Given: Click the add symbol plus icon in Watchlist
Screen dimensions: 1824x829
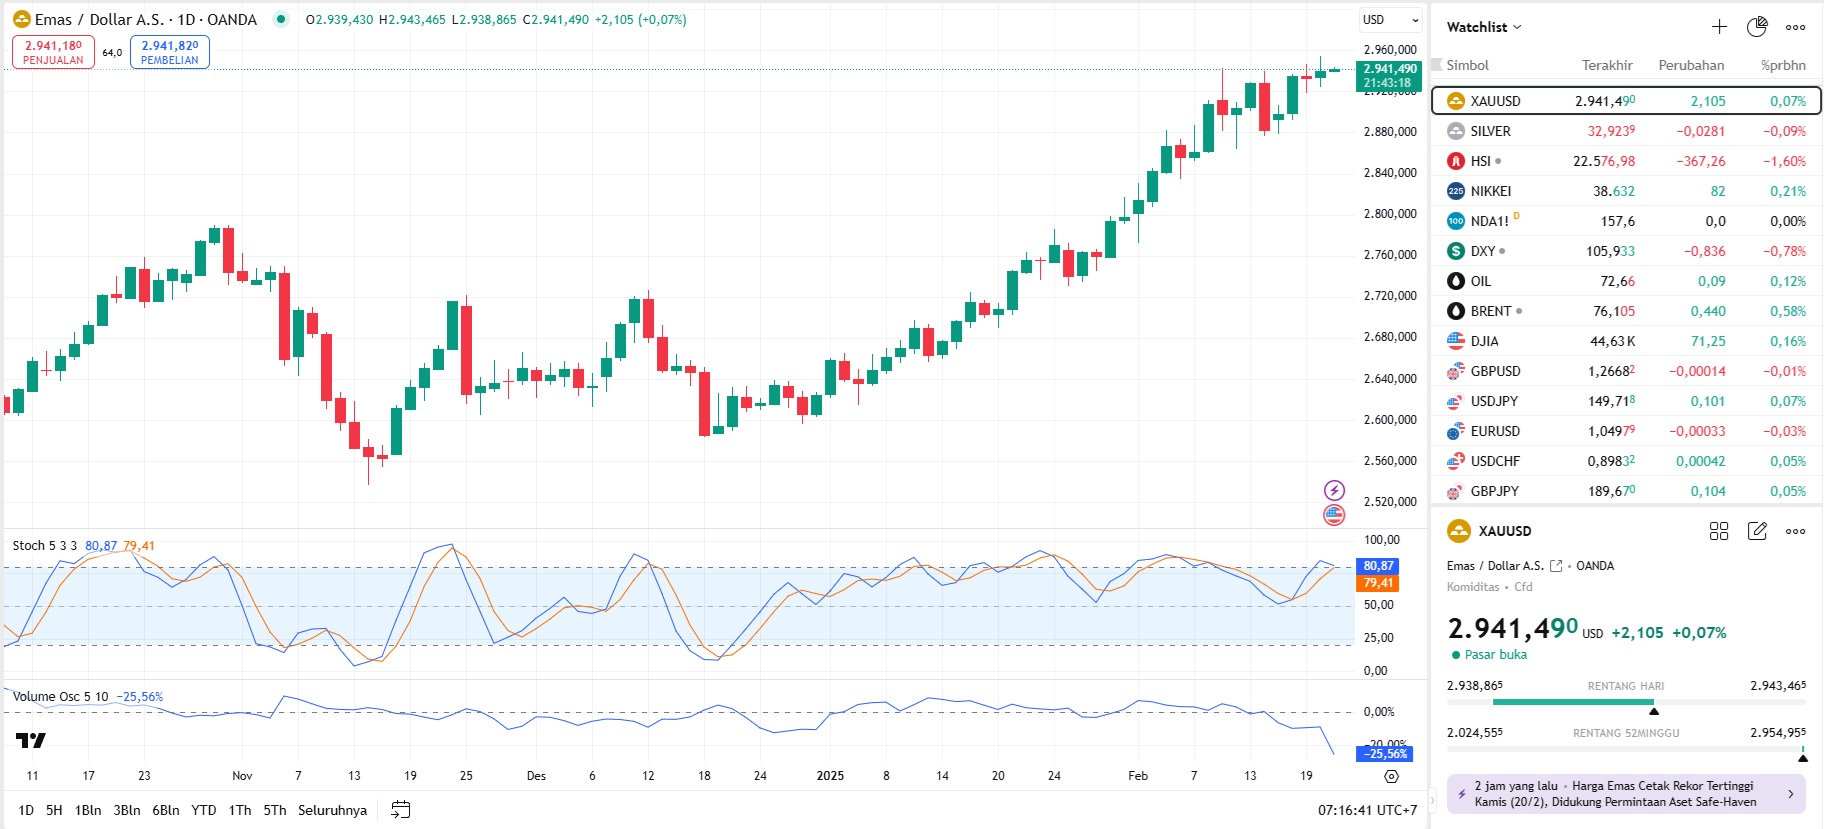Looking at the screenshot, I should [x=1719, y=27].
